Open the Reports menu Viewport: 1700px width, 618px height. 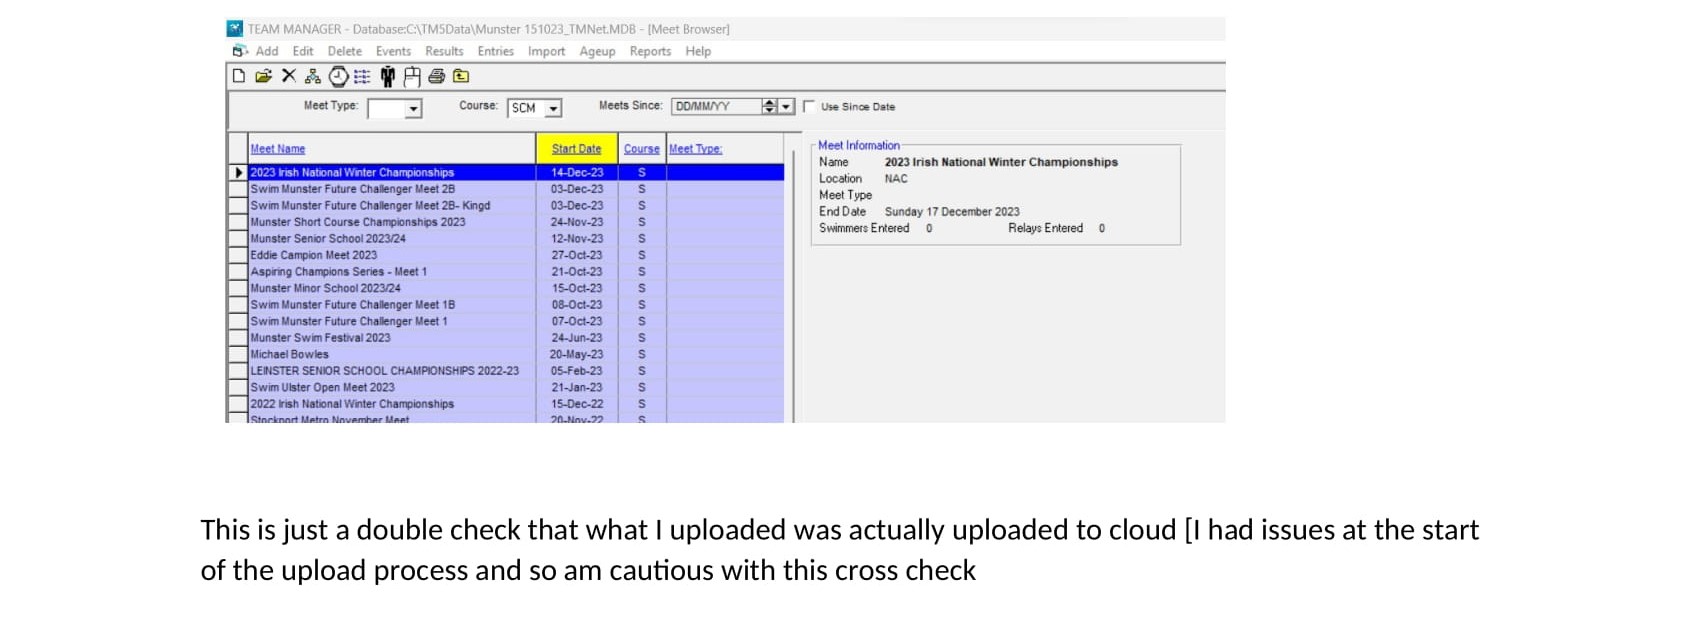[650, 51]
